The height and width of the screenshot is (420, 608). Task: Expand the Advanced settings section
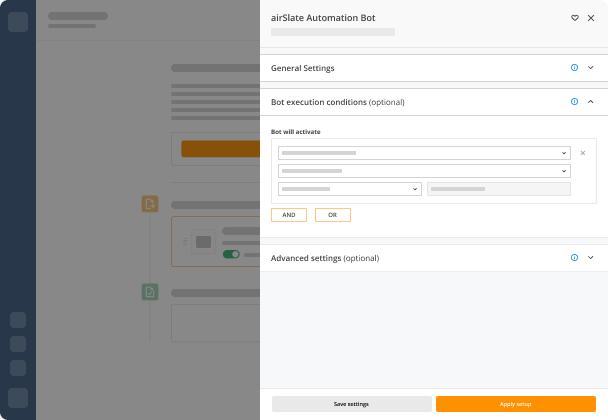point(591,258)
